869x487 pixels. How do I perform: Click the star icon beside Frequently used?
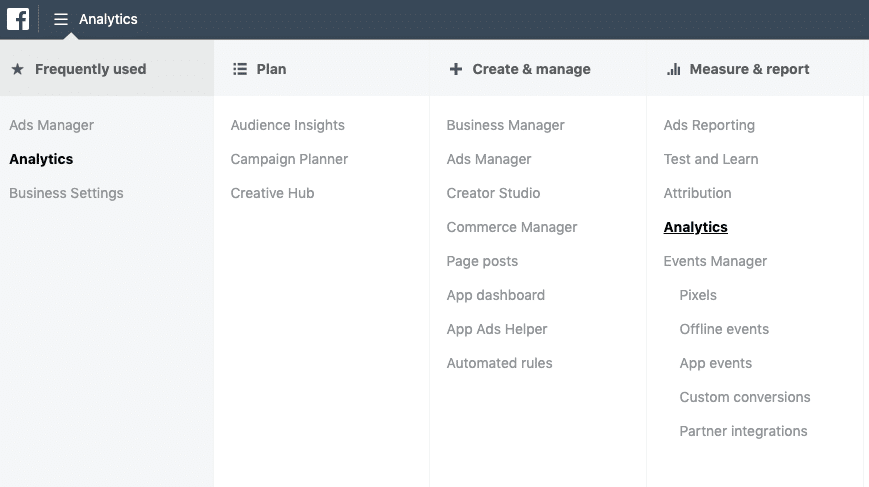pos(17,69)
